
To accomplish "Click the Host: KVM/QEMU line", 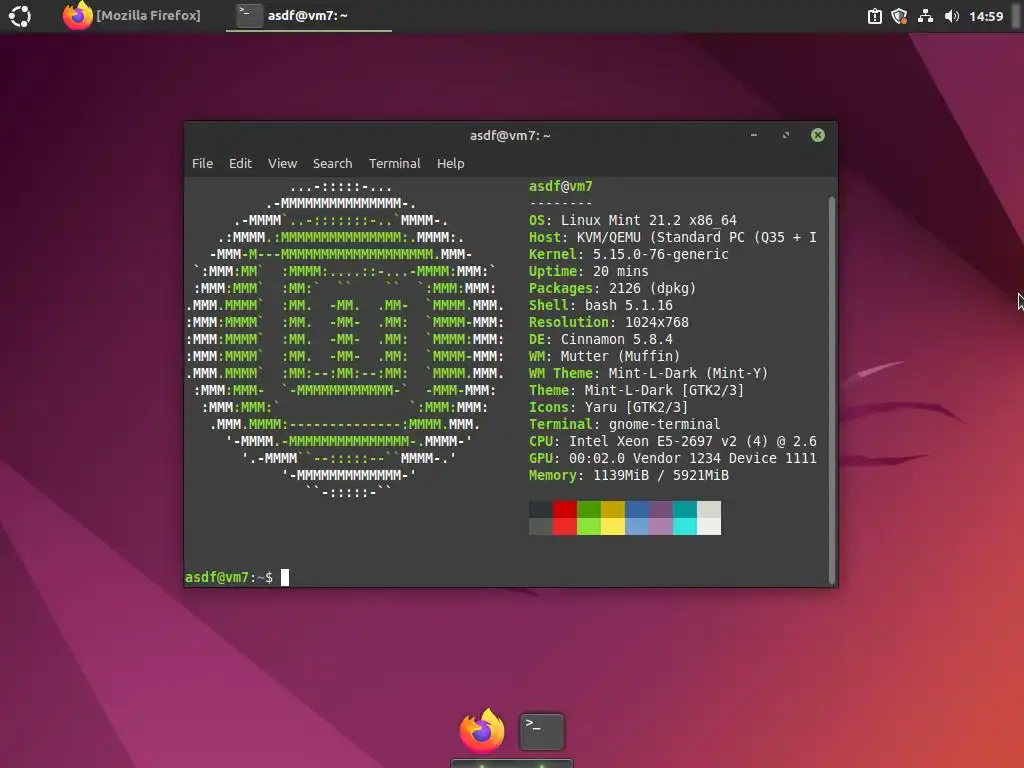I will pos(672,237).
